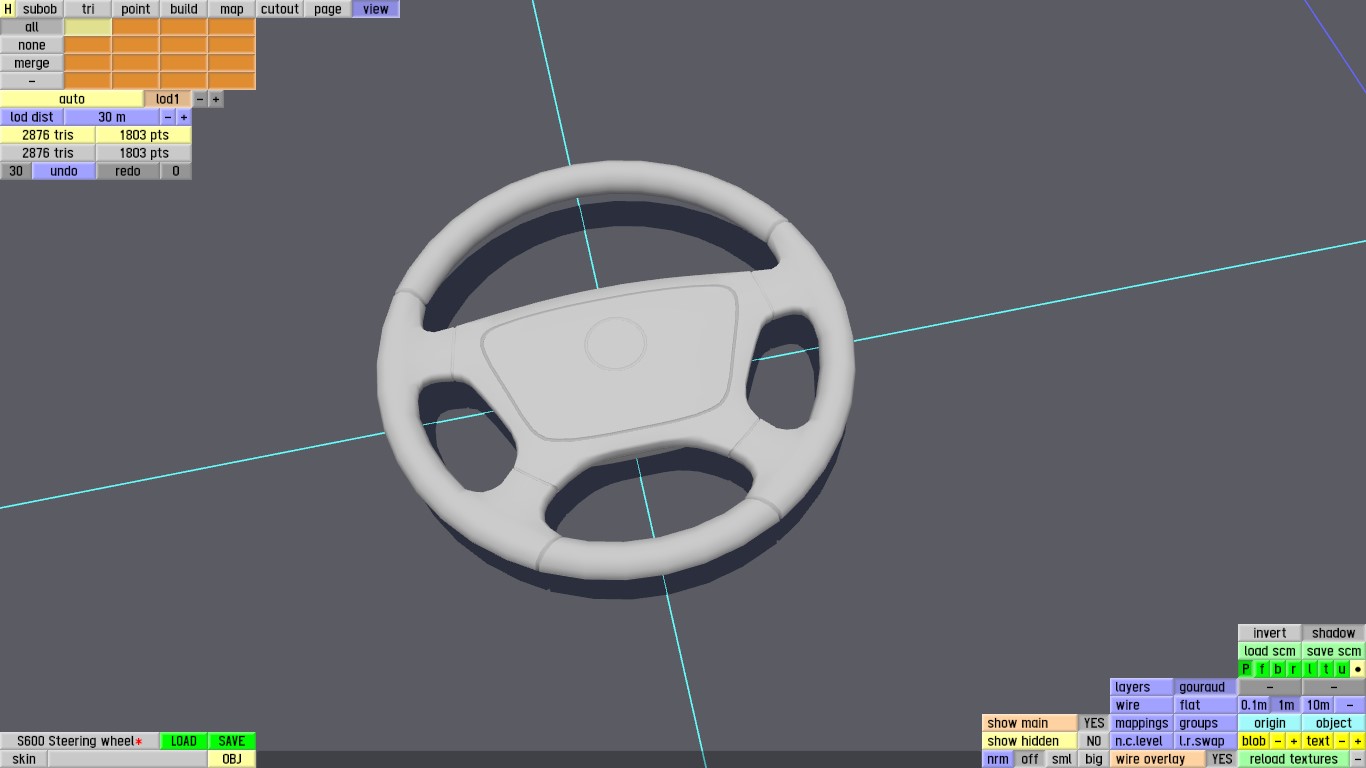The image size is (1366, 768).
Task: Click the l.r.swap button
Action: (x=1206, y=741)
